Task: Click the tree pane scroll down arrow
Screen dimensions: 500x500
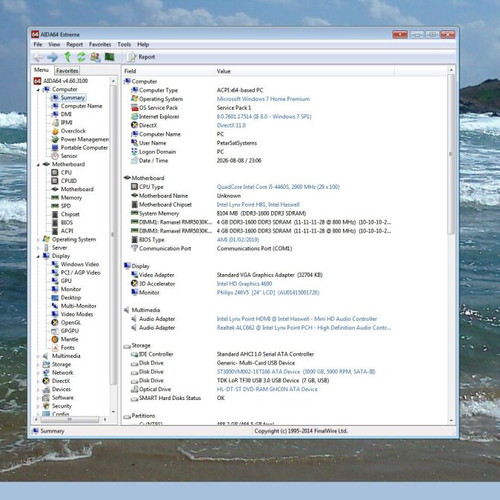Action: pos(113,412)
